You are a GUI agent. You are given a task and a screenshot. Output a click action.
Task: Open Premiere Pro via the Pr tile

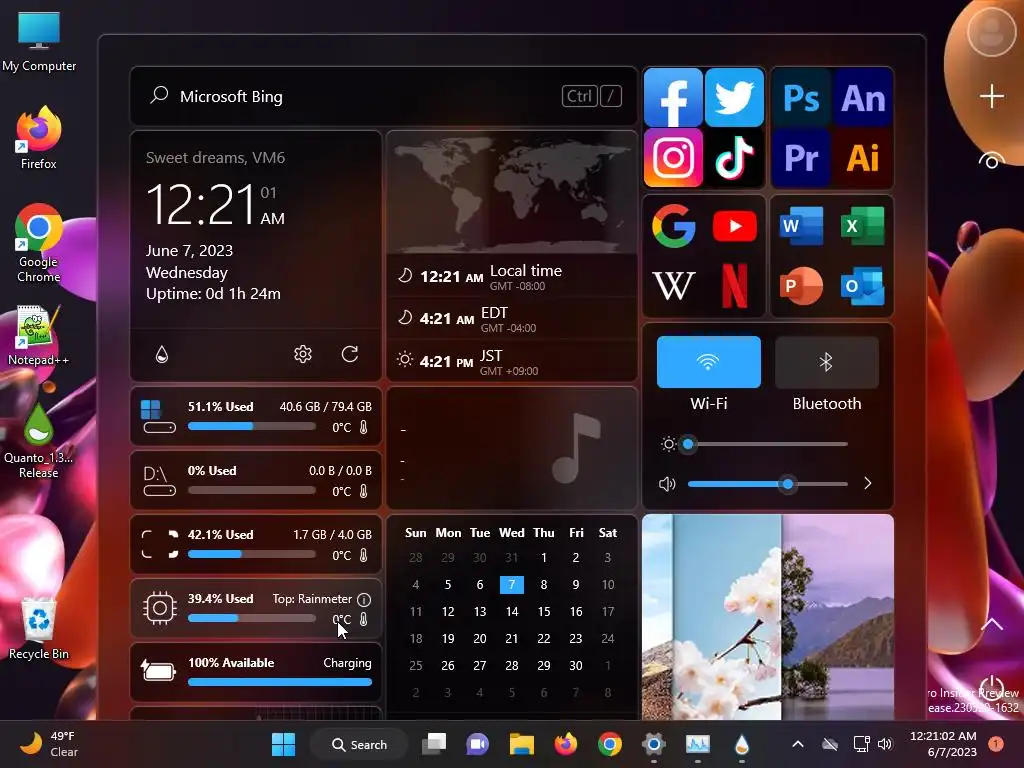tap(801, 157)
